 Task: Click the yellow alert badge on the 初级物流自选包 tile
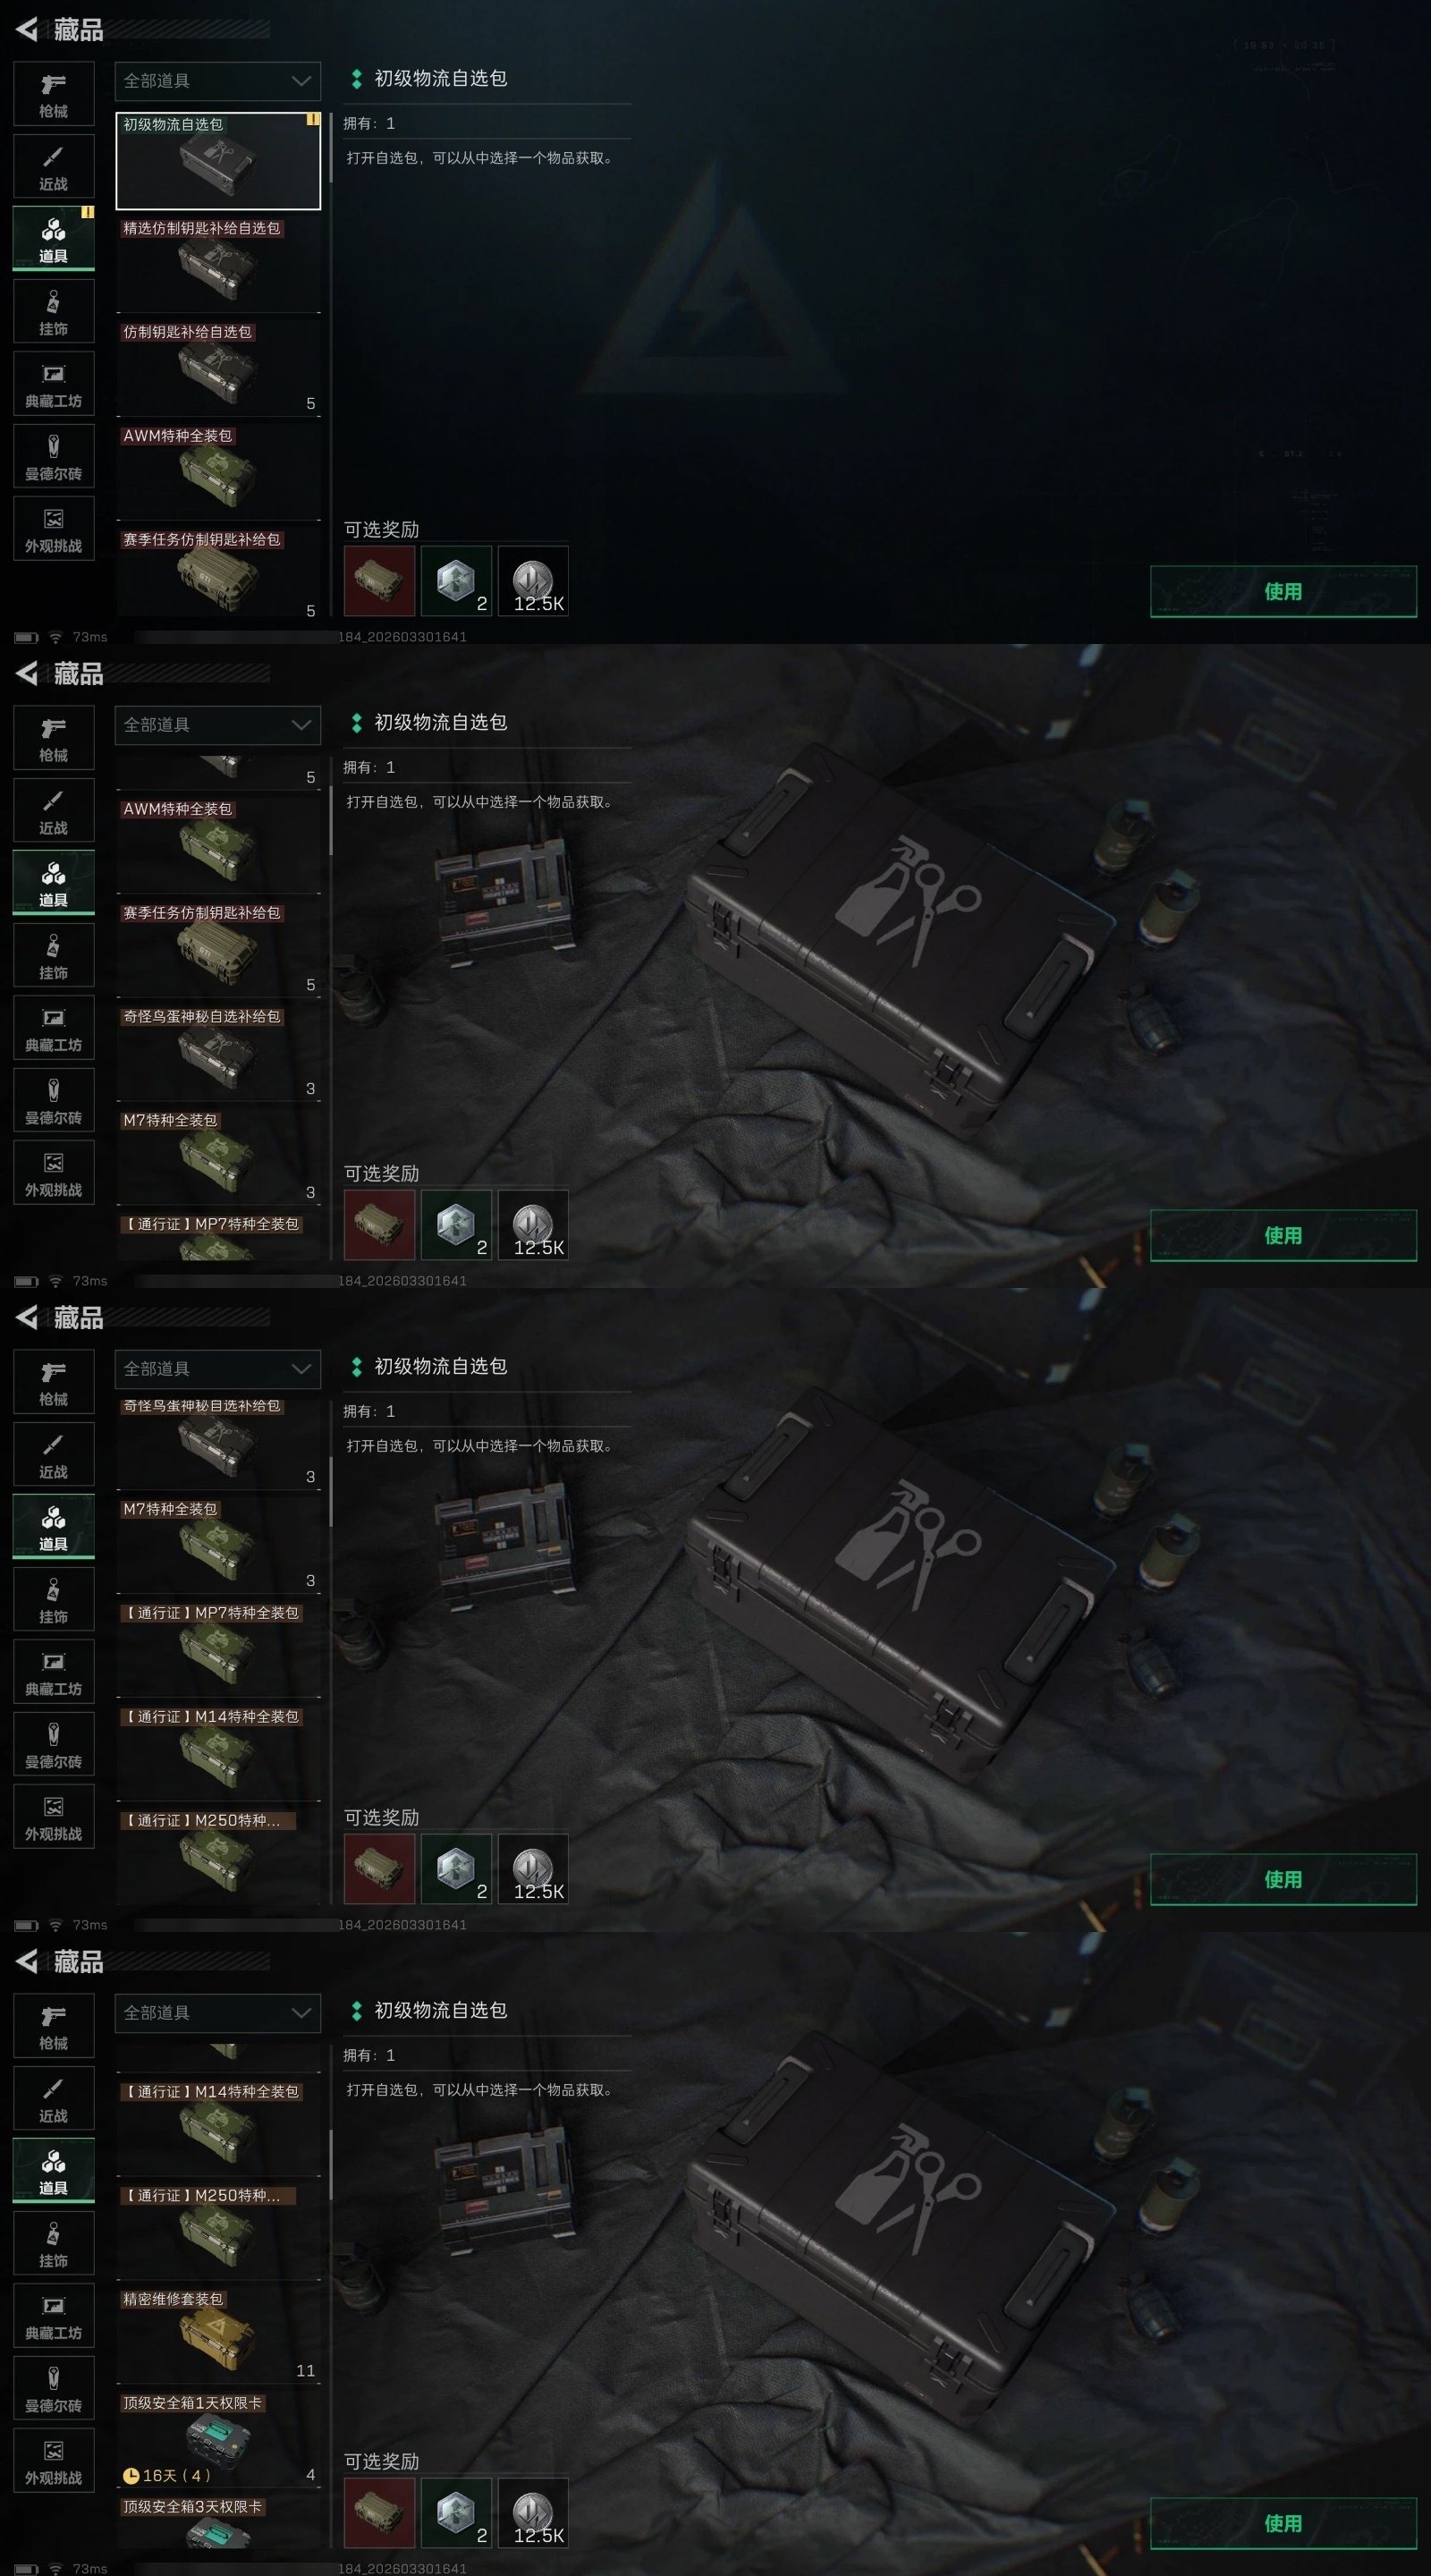[x=313, y=119]
